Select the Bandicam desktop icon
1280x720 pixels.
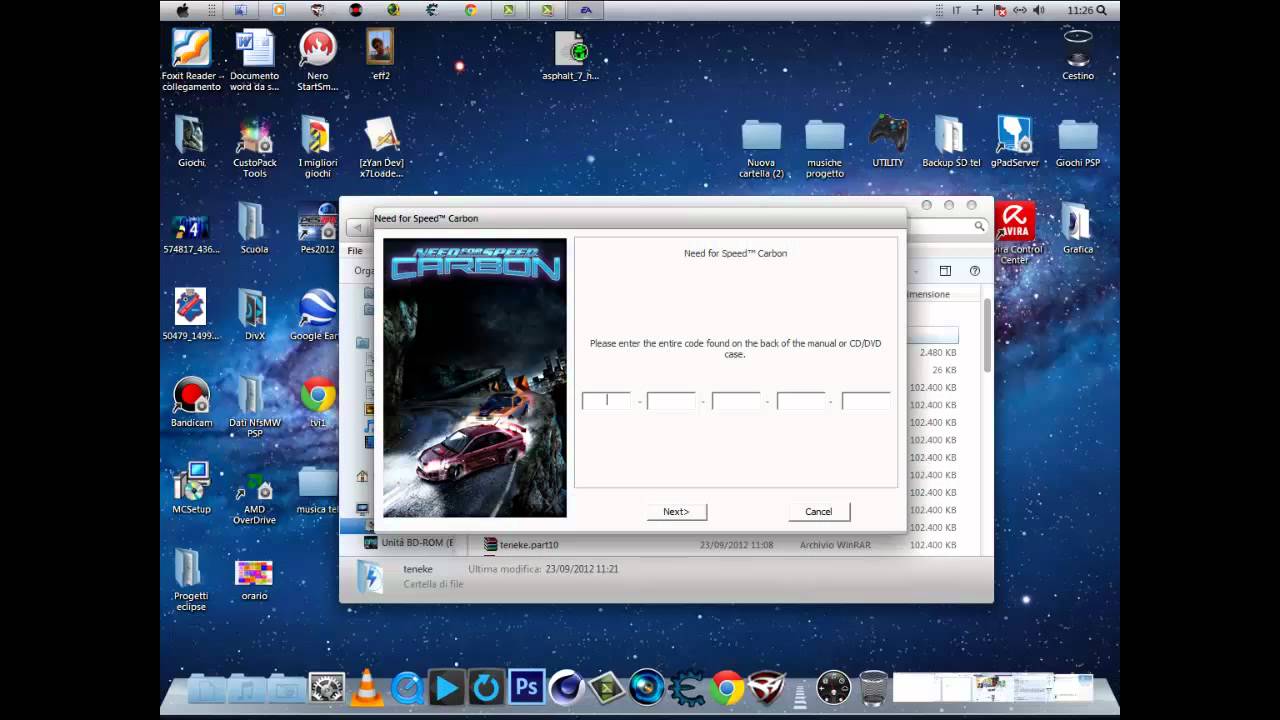[191, 402]
